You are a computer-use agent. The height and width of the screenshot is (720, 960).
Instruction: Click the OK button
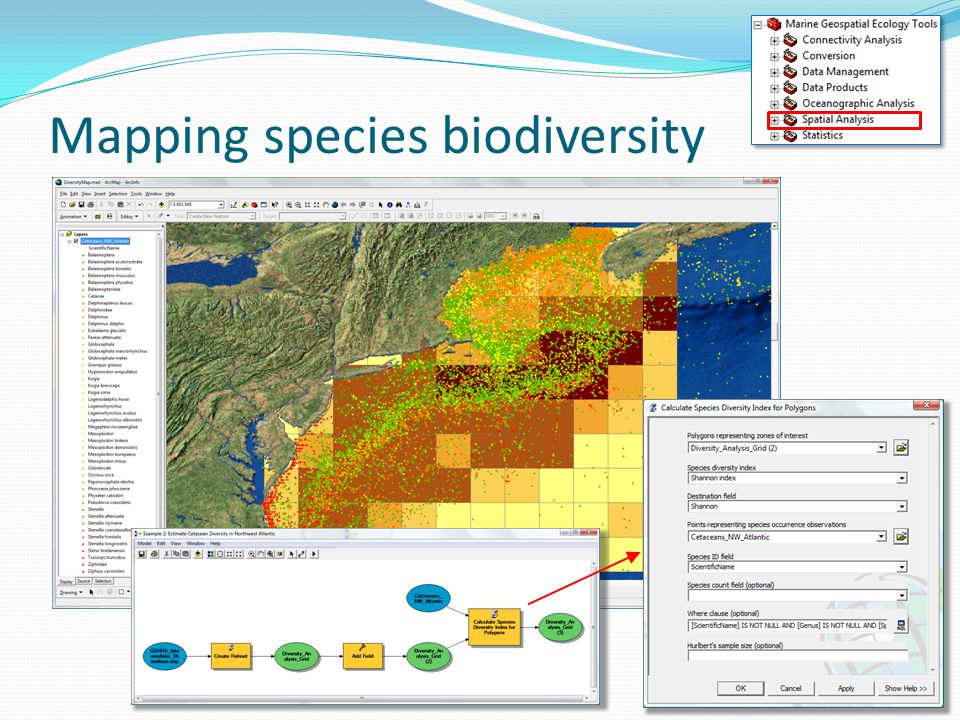pyautogui.click(x=740, y=688)
